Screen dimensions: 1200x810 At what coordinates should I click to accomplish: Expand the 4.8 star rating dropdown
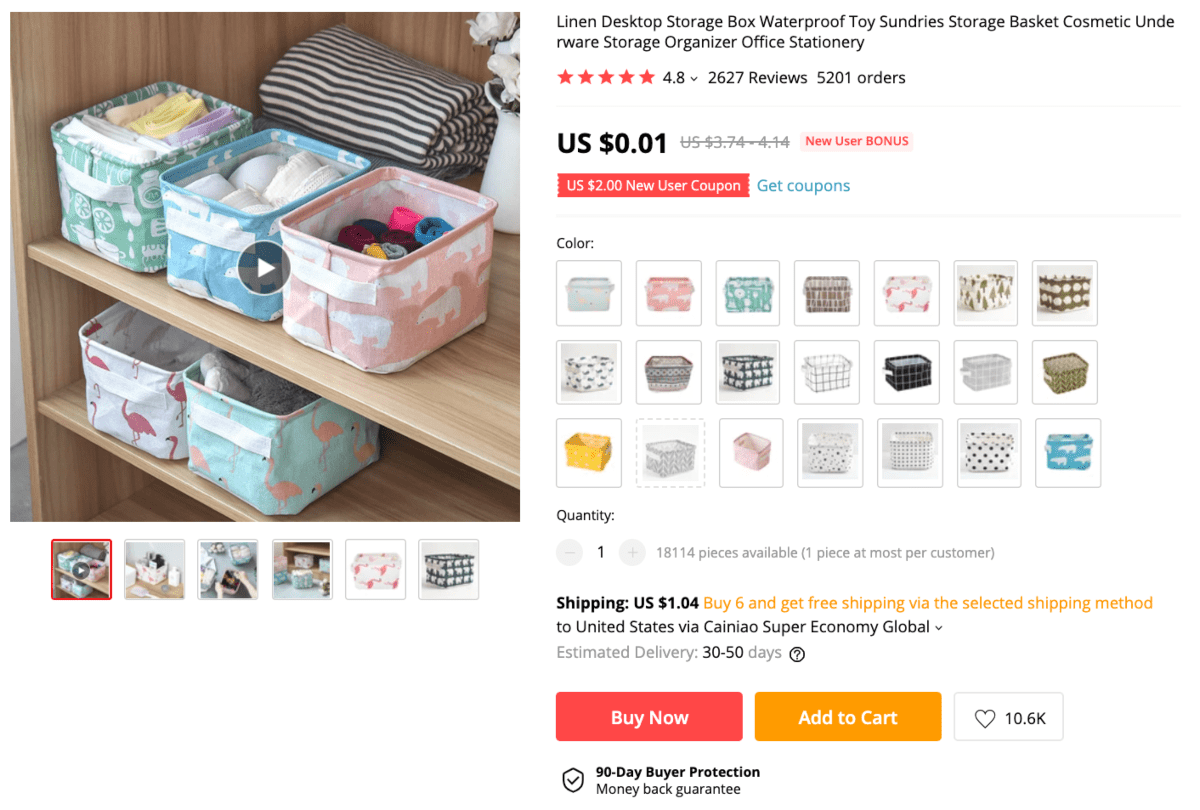tap(694, 79)
